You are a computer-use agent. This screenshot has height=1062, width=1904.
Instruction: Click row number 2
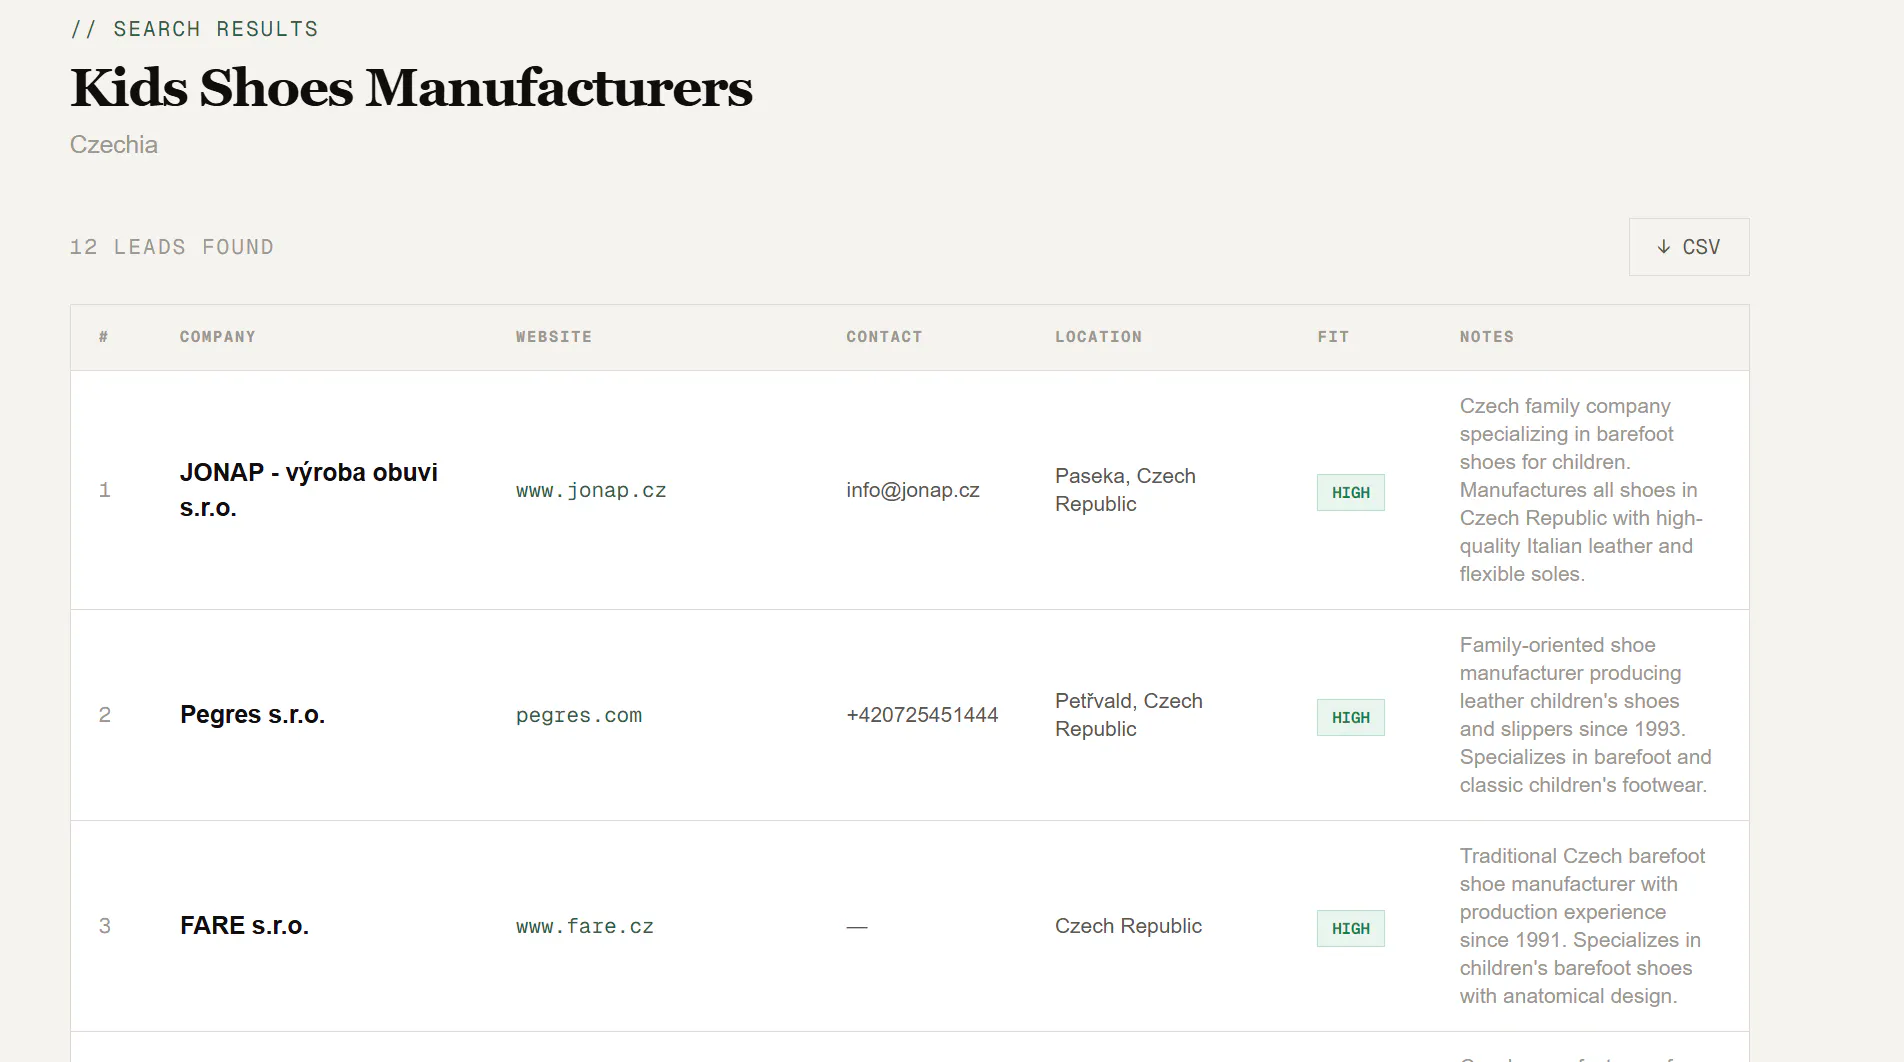(x=104, y=715)
